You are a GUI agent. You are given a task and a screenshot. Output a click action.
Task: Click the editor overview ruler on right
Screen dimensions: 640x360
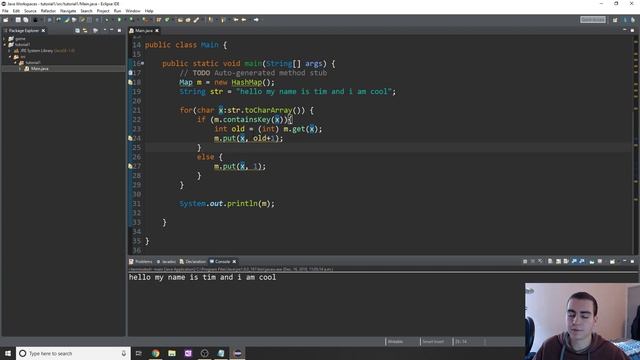point(636,145)
